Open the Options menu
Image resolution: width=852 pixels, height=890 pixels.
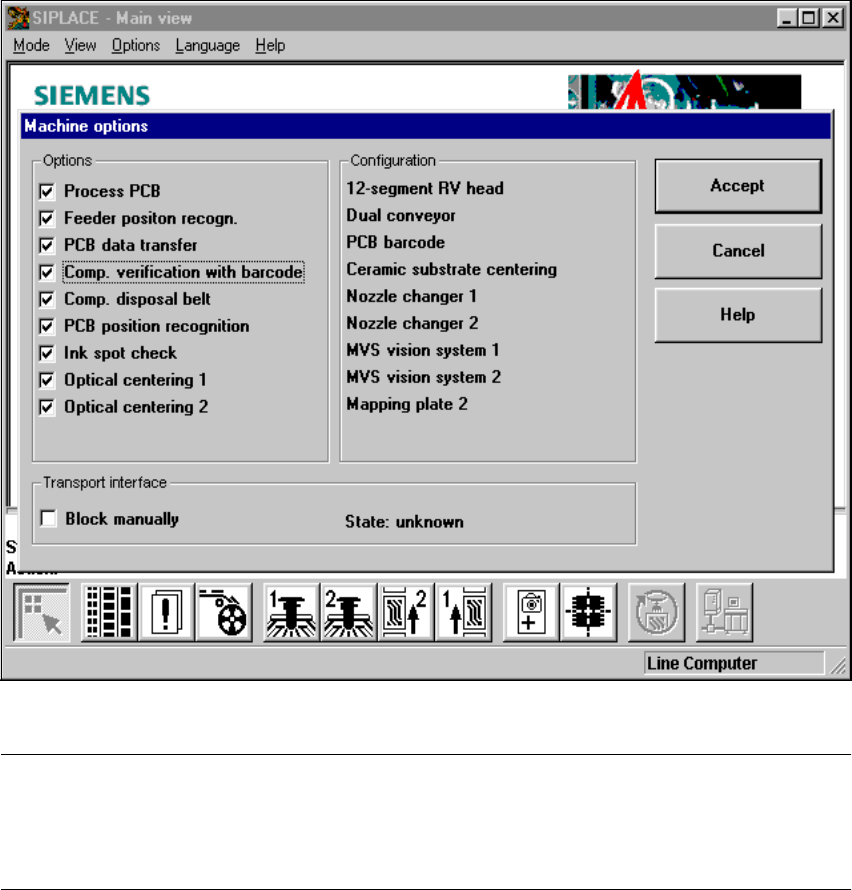(x=136, y=45)
